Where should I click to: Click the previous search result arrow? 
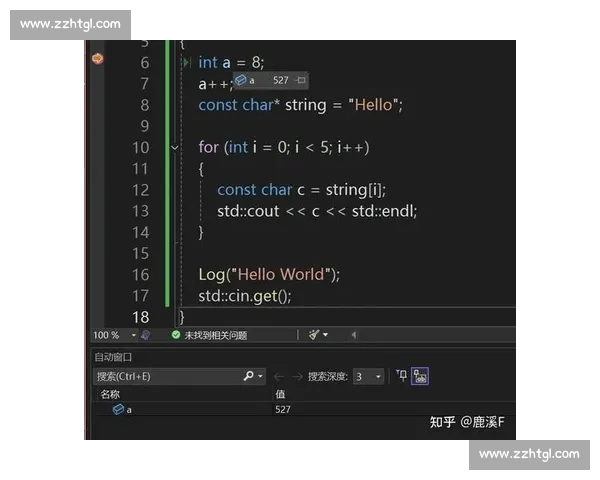279,377
